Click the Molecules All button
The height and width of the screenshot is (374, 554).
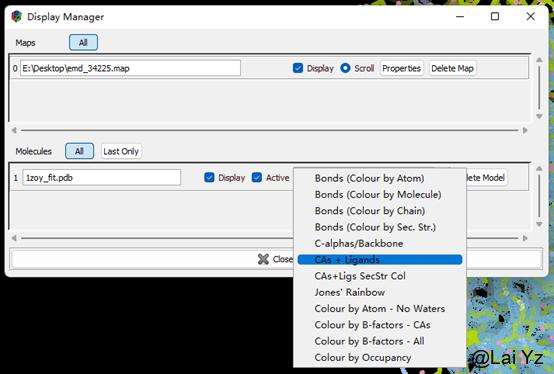pos(79,151)
